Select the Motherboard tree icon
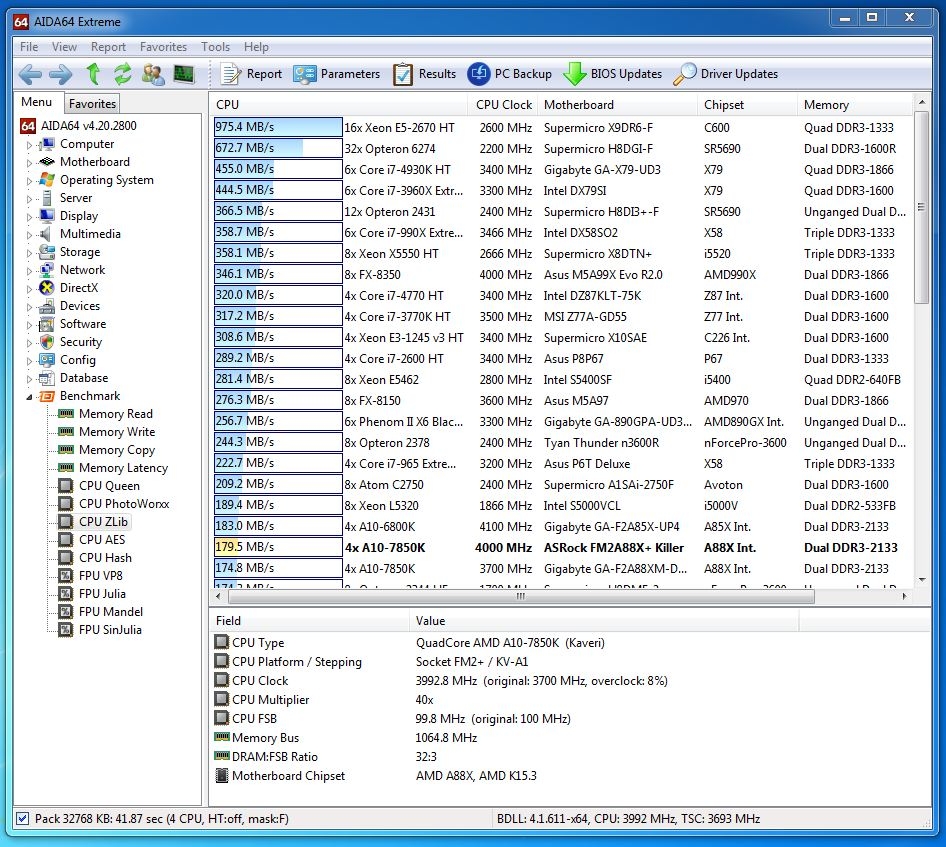 click(x=46, y=162)
